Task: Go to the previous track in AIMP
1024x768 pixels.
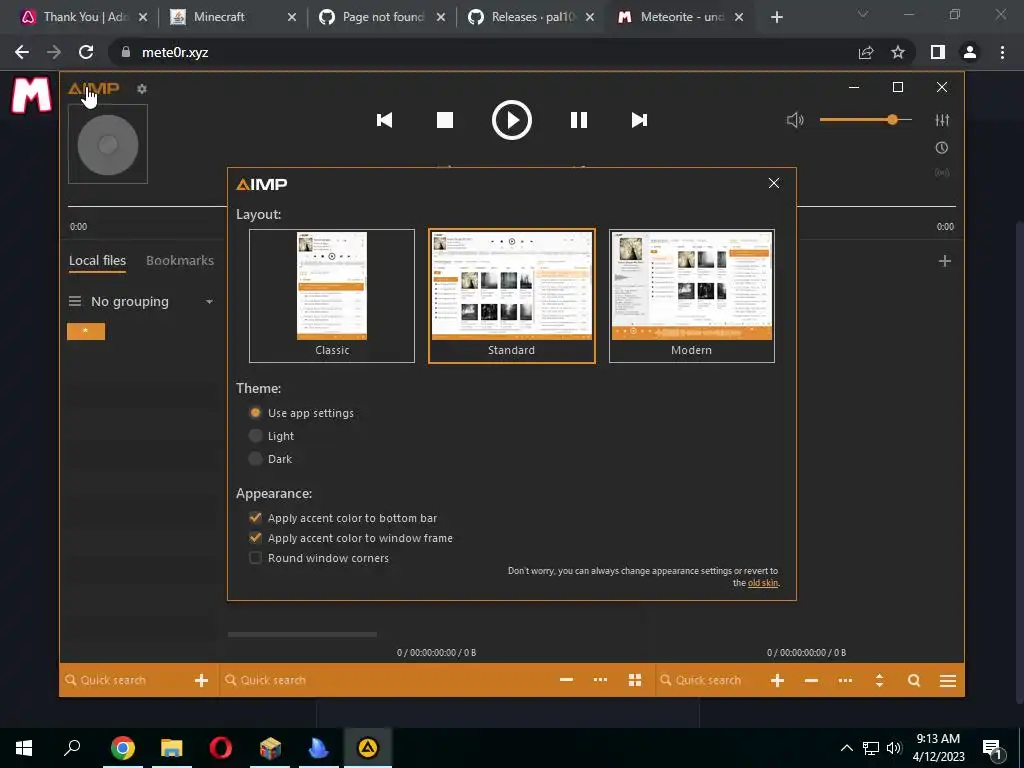Action: (x=385, y=120)
